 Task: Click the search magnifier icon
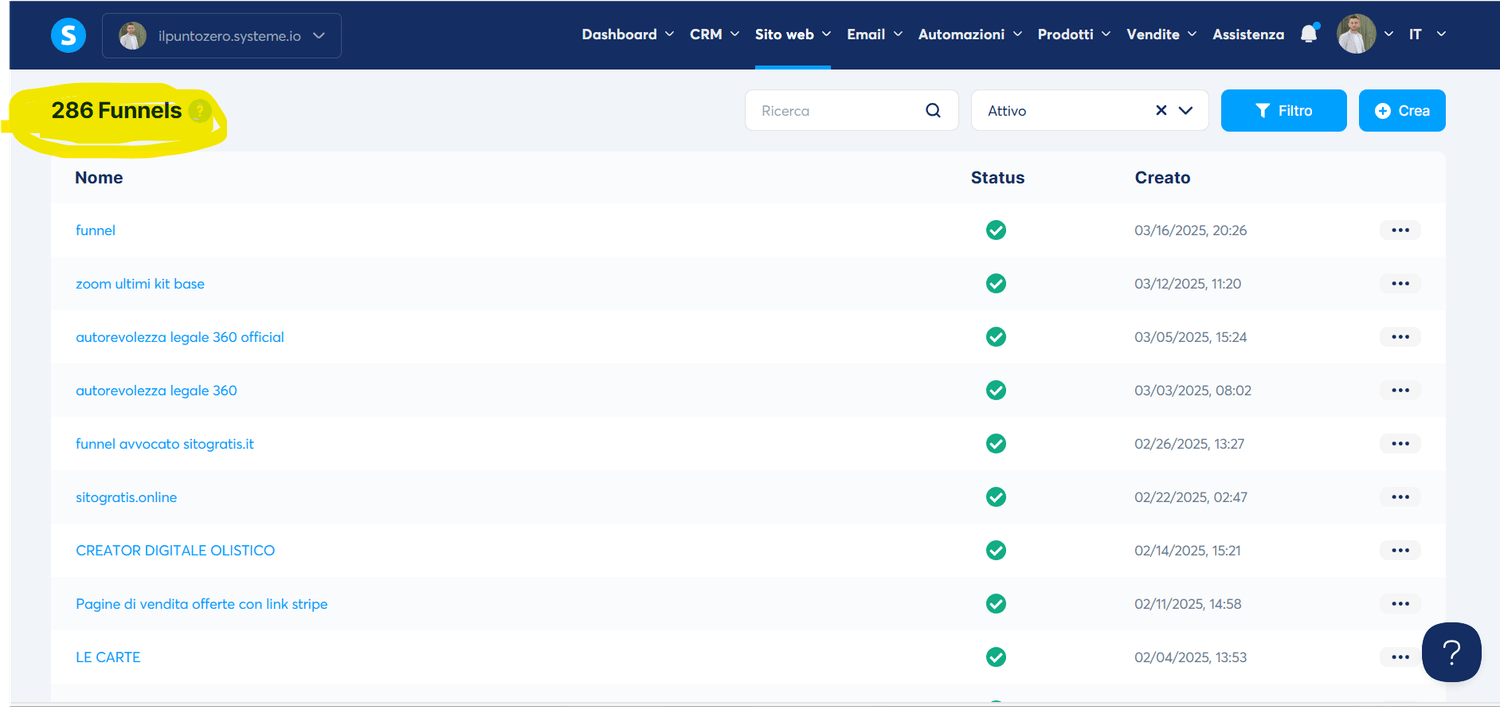click(933, 111)
